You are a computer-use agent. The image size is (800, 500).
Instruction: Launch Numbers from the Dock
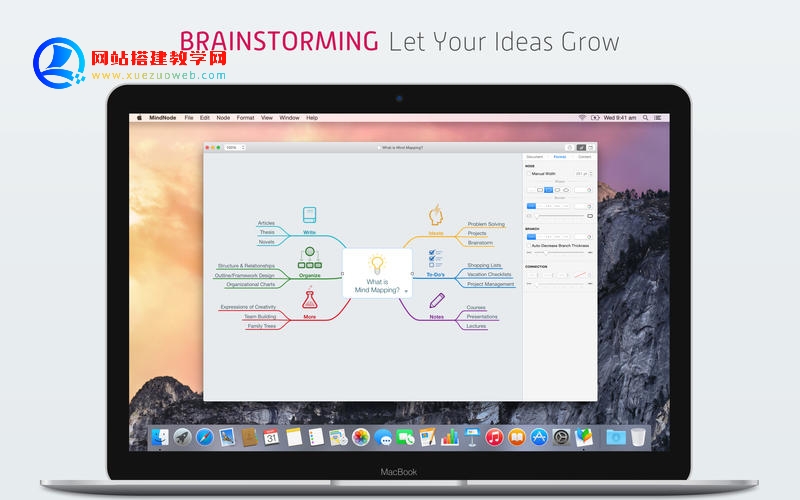(450, 437)
